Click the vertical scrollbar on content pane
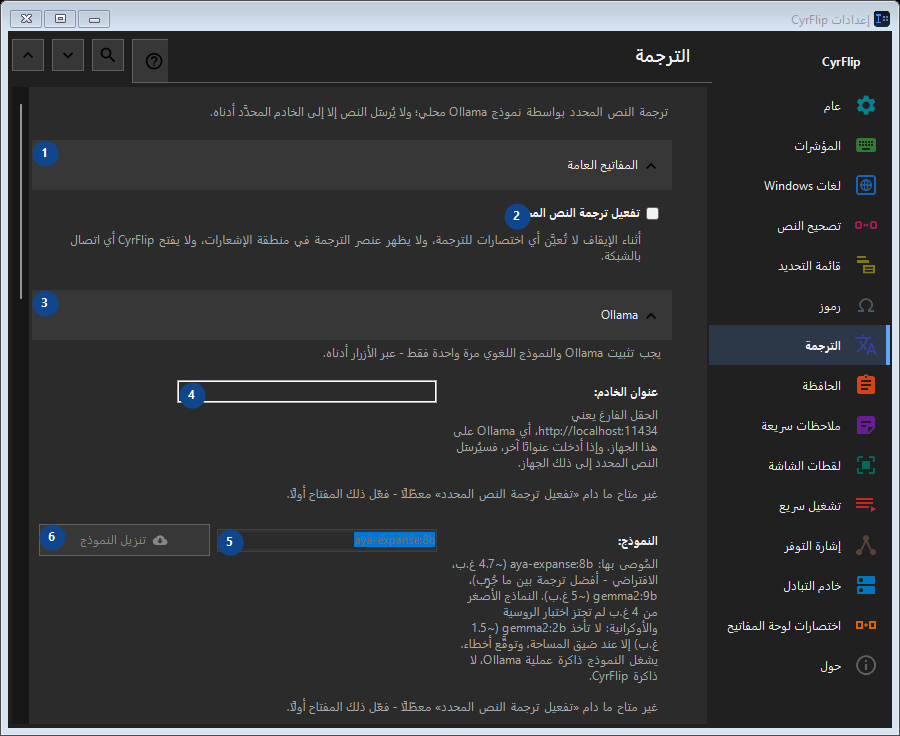The image size is (900, 736). point(21,201)
